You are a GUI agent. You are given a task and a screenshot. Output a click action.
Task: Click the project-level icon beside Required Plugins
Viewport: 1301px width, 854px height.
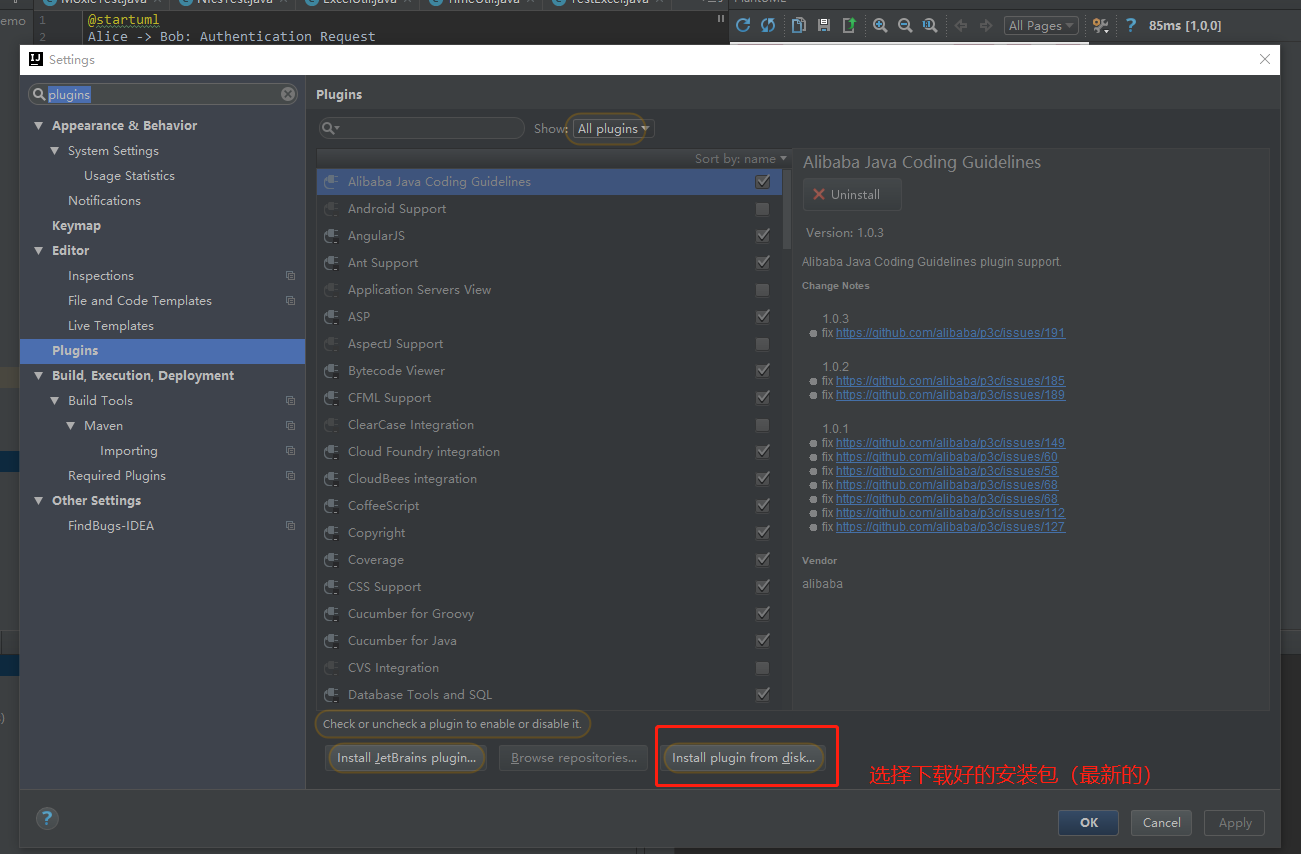click(x=290, y=476)
